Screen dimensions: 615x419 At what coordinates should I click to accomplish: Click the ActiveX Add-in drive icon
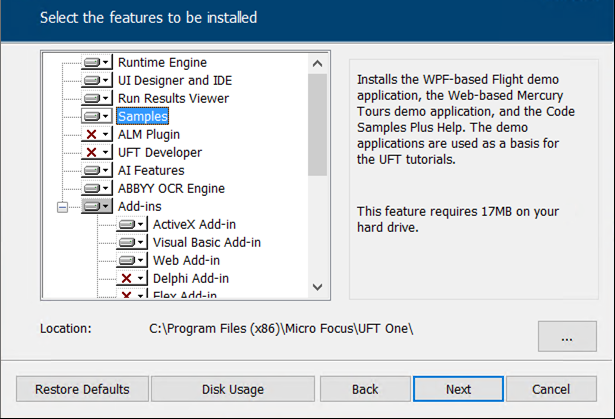(x=127, y=225)
